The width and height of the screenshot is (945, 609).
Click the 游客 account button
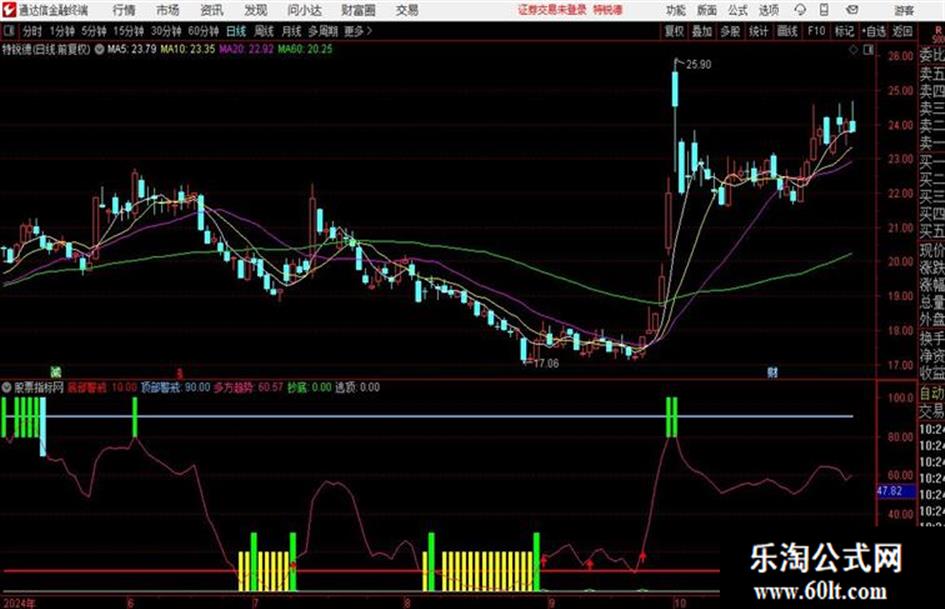[x=903, y=10]
